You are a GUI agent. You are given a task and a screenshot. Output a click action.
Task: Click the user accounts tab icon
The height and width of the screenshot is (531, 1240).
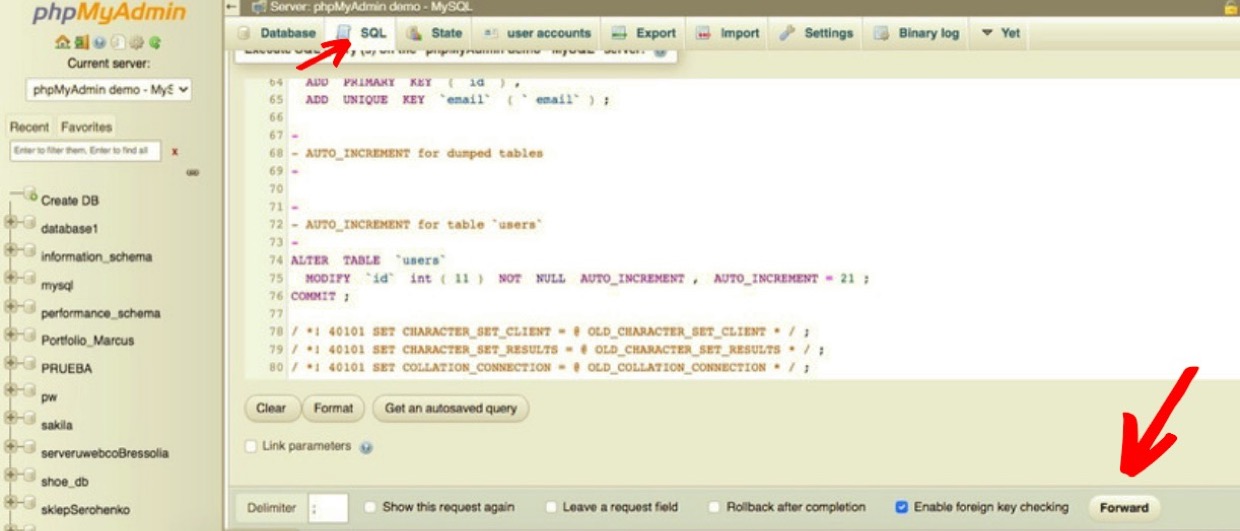[x=490, y=33]
